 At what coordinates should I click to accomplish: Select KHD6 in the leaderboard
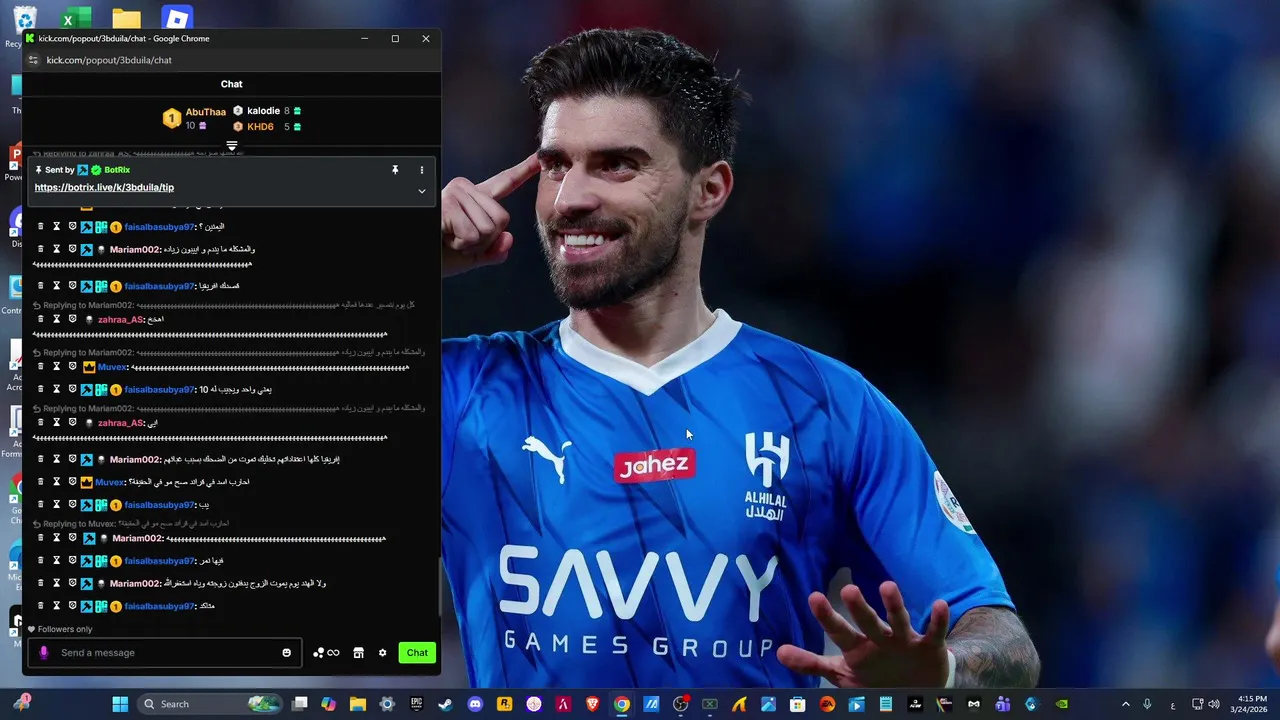(260, 127)
